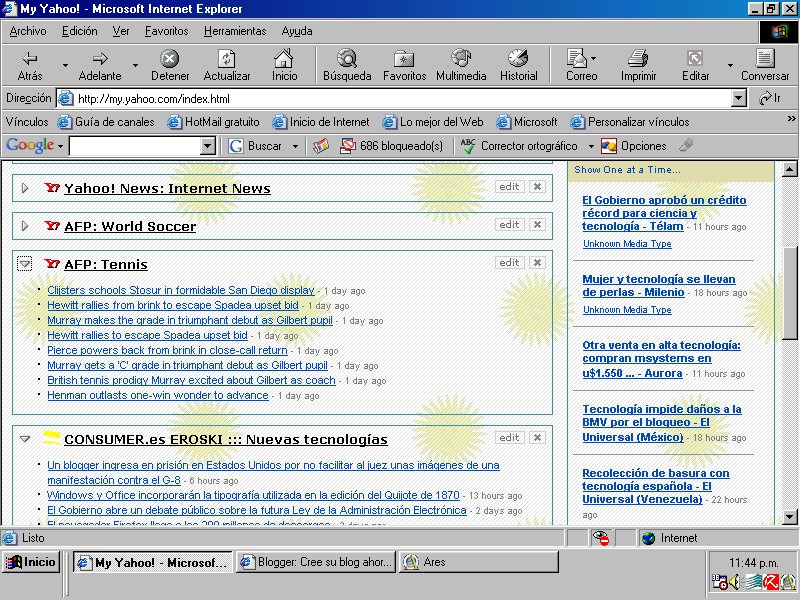Image resolution: width=800 pixels, height=600 pixels.
Task: Open the Correo dropdown arrow
Action: 594,58
